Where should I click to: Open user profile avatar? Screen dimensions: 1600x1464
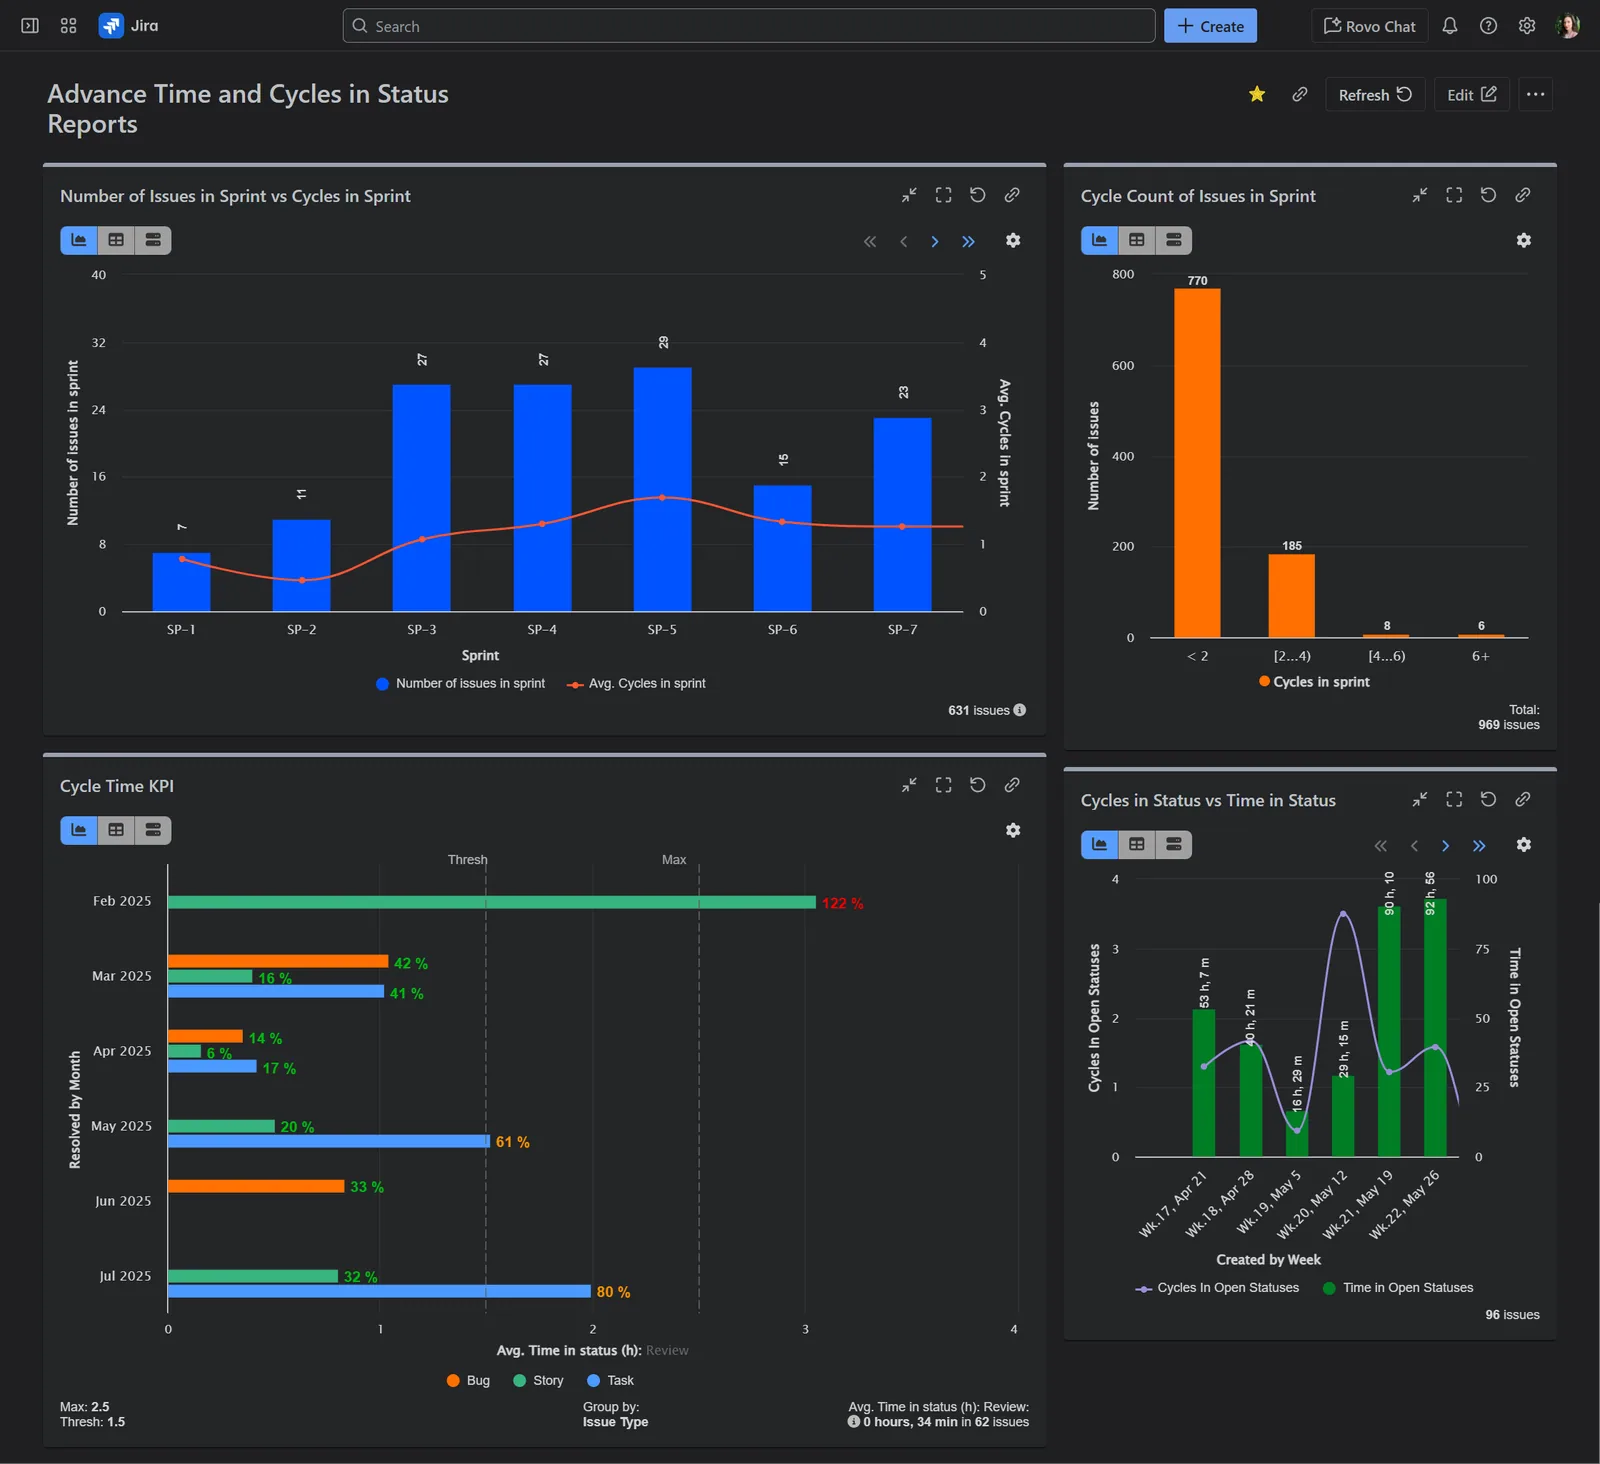[x=1568, y=26]
